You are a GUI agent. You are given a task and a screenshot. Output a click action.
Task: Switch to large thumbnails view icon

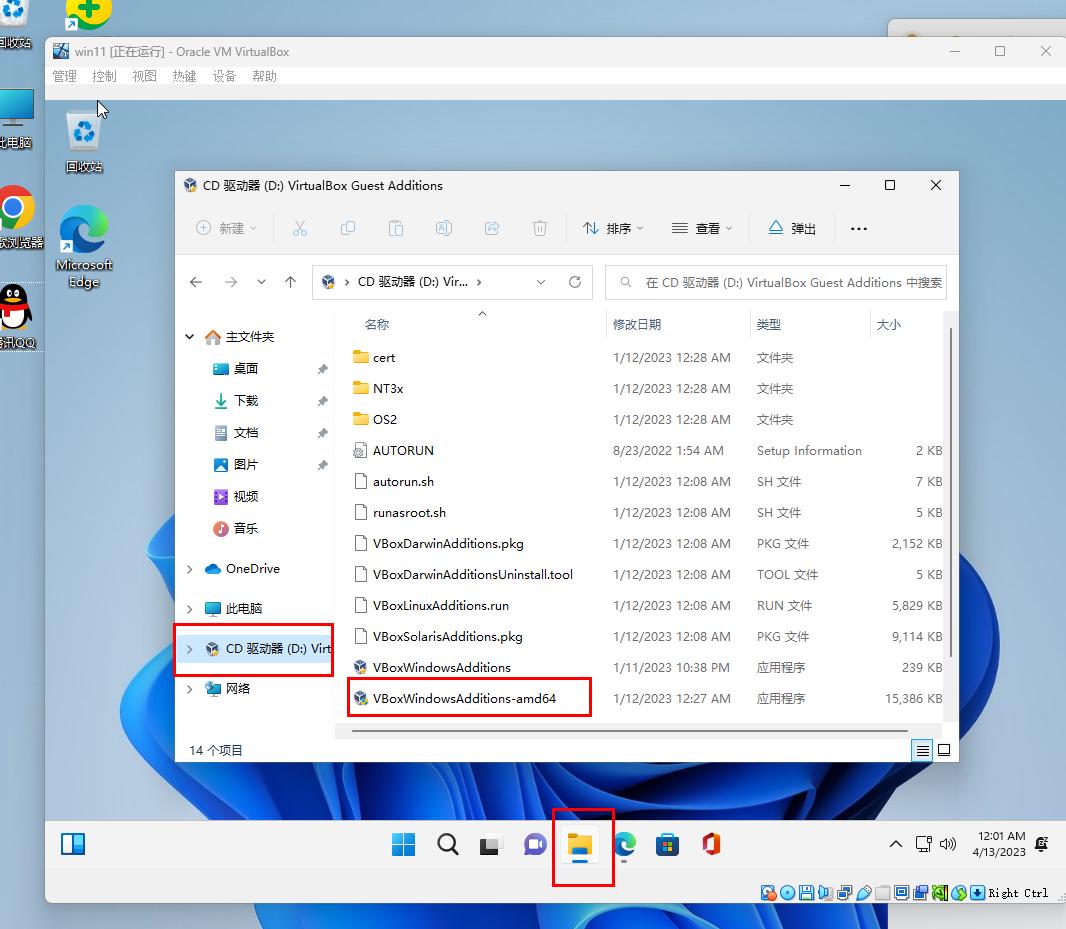pos(943,750)
